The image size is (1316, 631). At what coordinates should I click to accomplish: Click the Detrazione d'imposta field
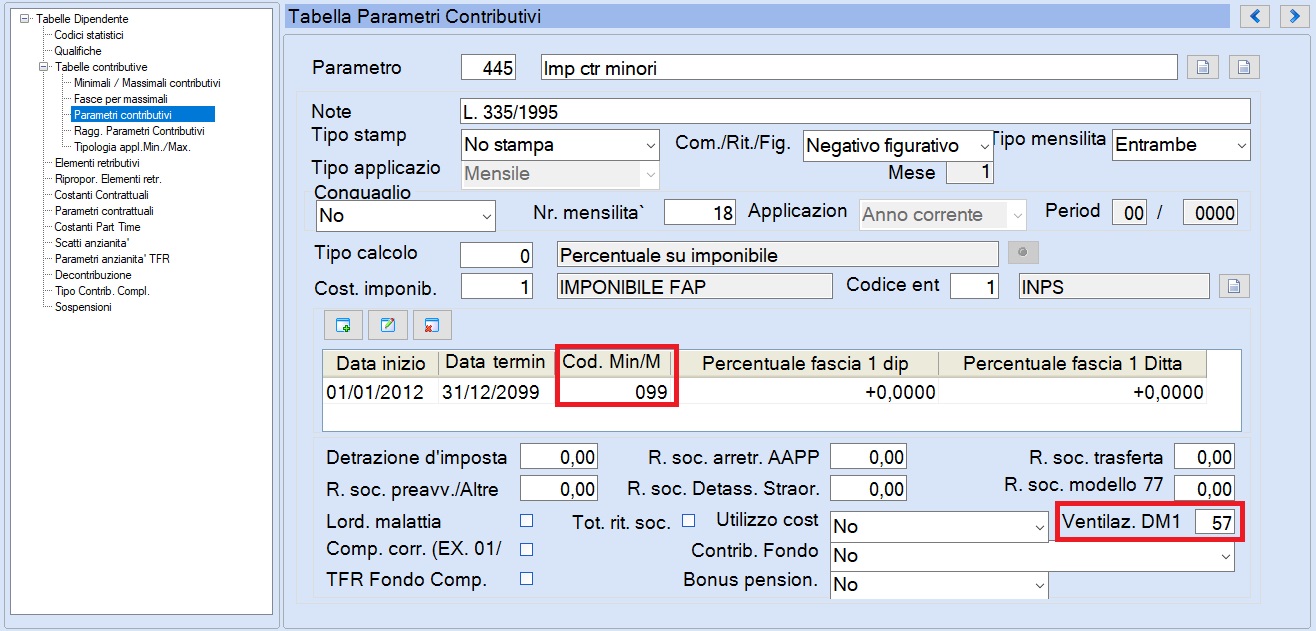tap(558, 458)
